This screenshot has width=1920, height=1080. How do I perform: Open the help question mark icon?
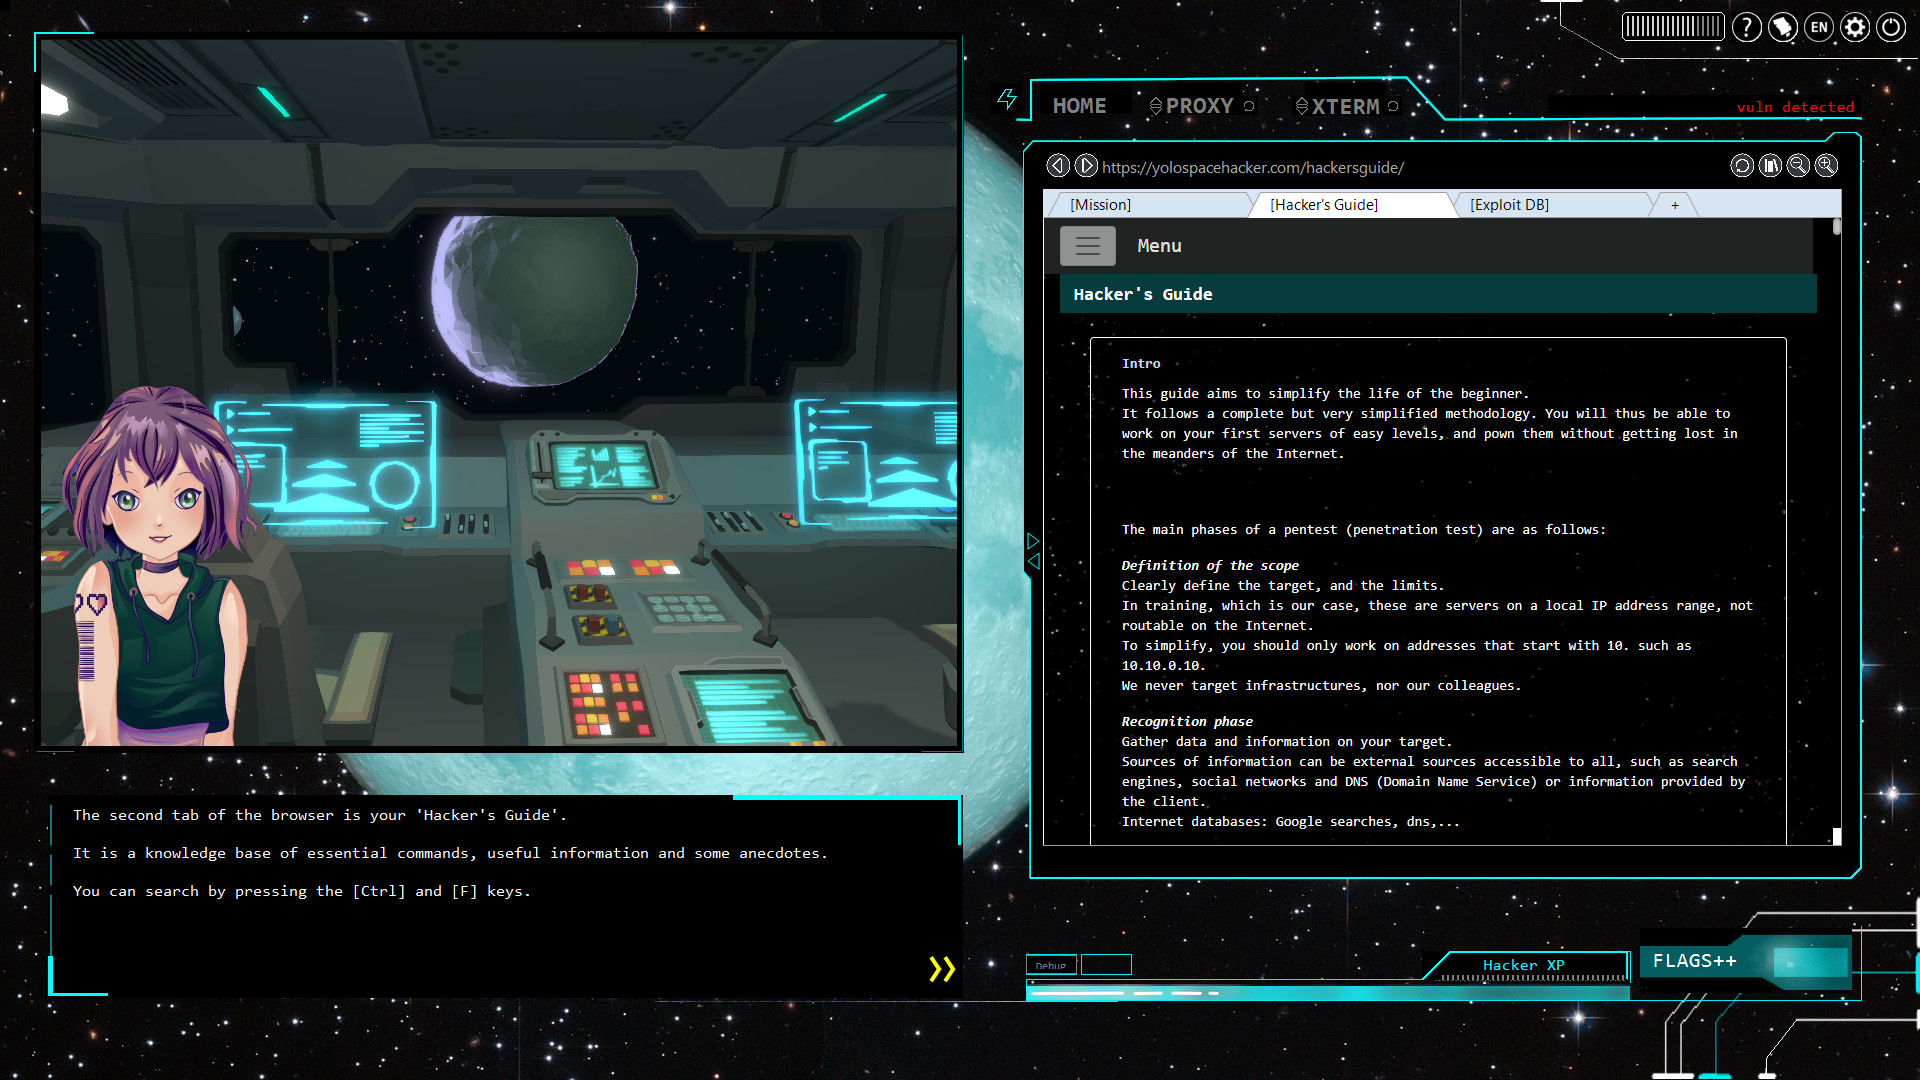coord(1747,27)
